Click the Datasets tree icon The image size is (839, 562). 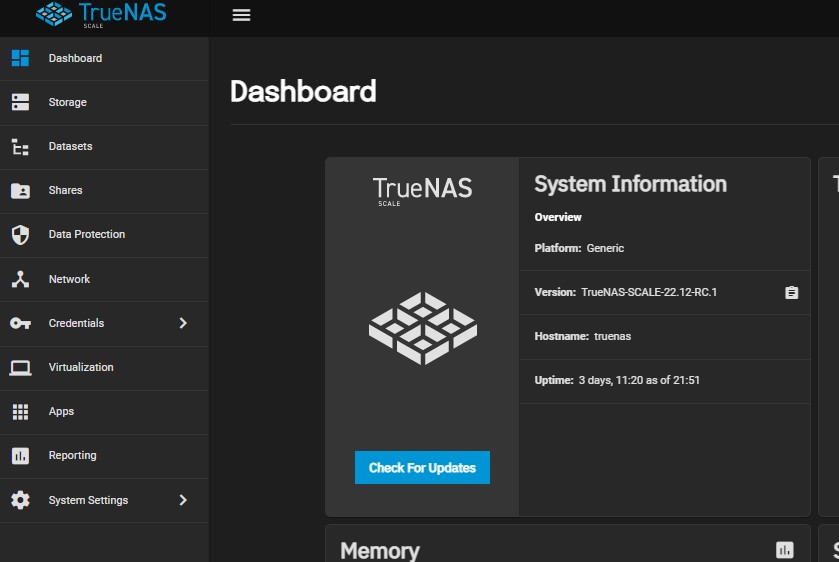20,146
